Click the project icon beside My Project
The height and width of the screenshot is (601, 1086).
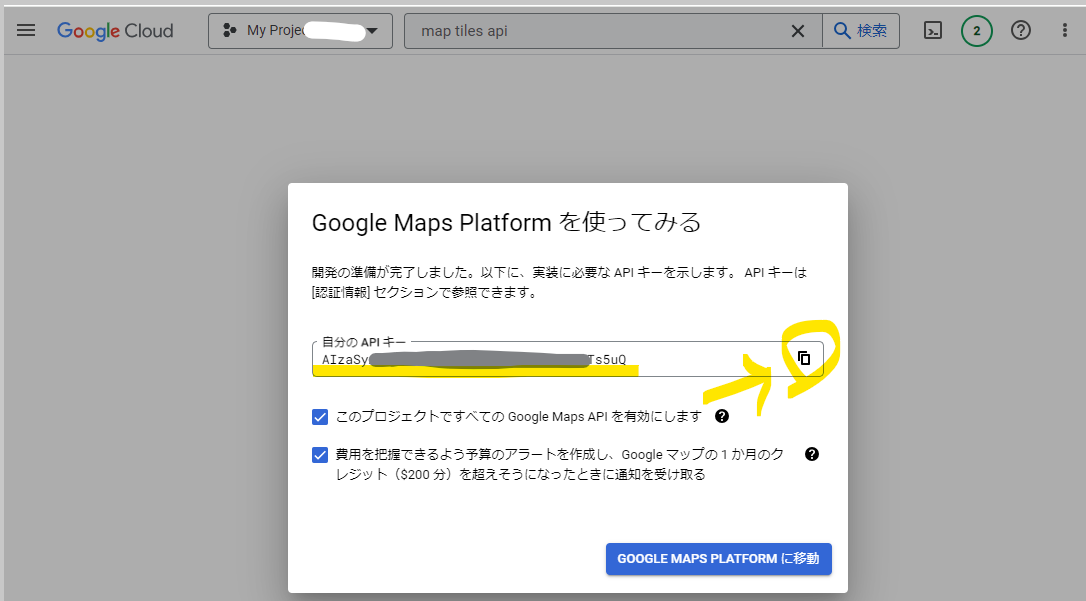click(x=229, y=30)
